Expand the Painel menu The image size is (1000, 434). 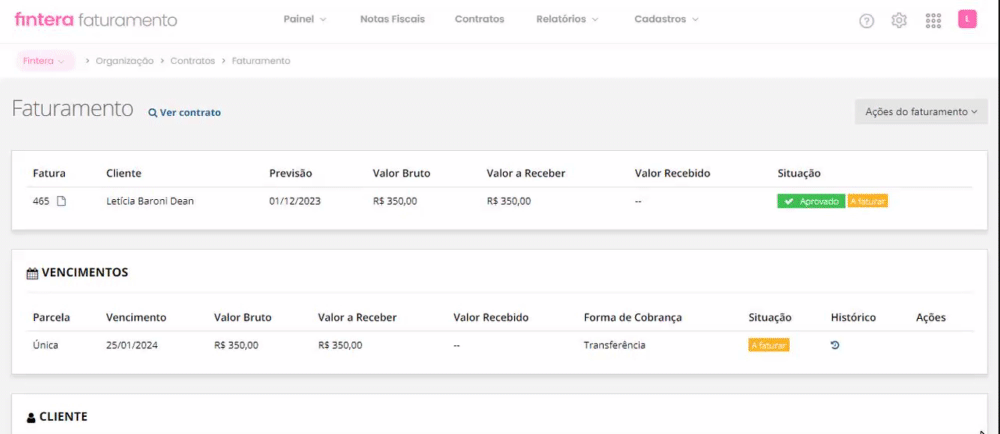tap(305, 19)
